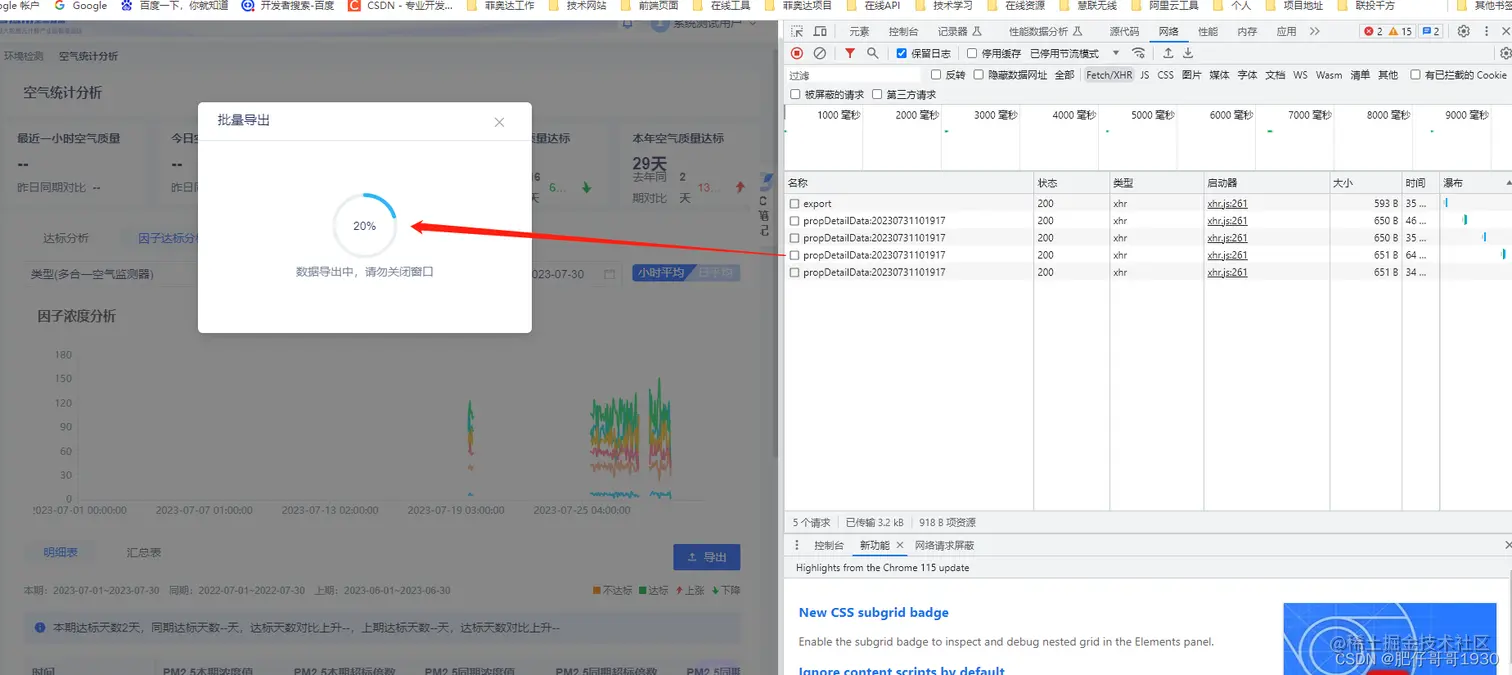
Task: Check the 被屏蔽的请求 checkbox
Action: point(795,95)
